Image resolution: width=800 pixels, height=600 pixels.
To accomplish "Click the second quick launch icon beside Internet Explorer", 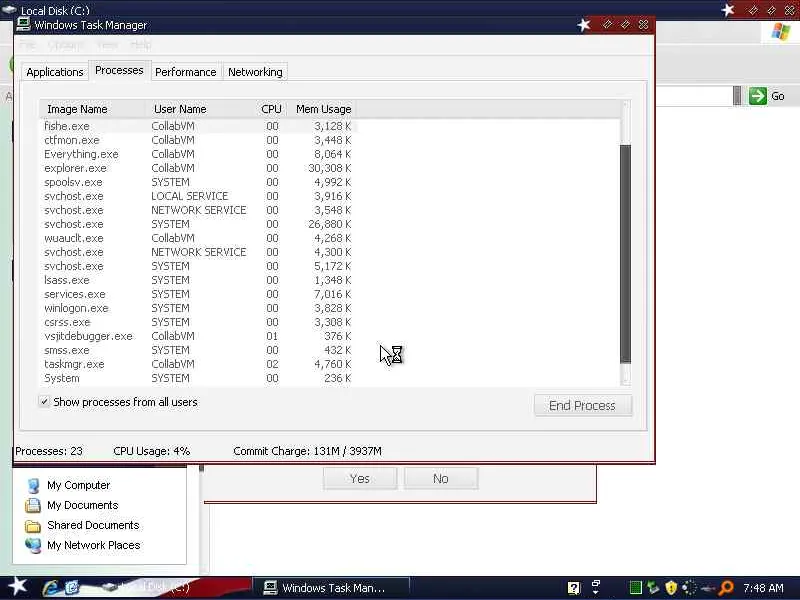I will (x=72, y=588).
